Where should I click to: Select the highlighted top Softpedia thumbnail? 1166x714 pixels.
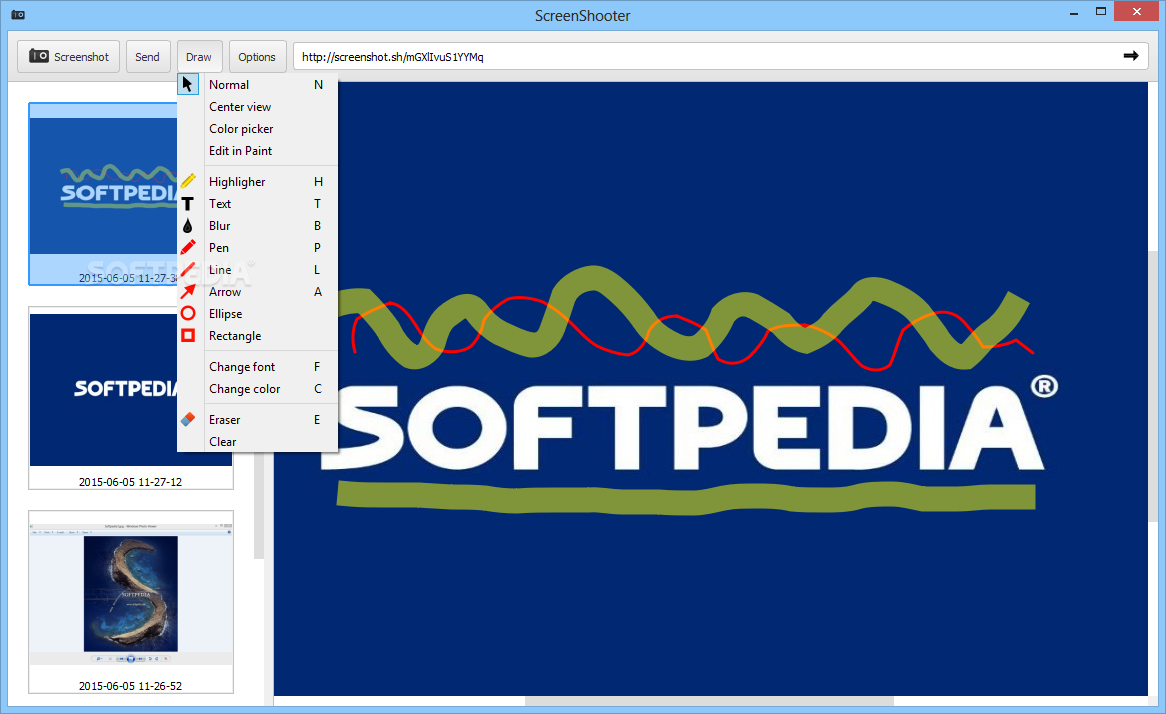click(103, 194)
